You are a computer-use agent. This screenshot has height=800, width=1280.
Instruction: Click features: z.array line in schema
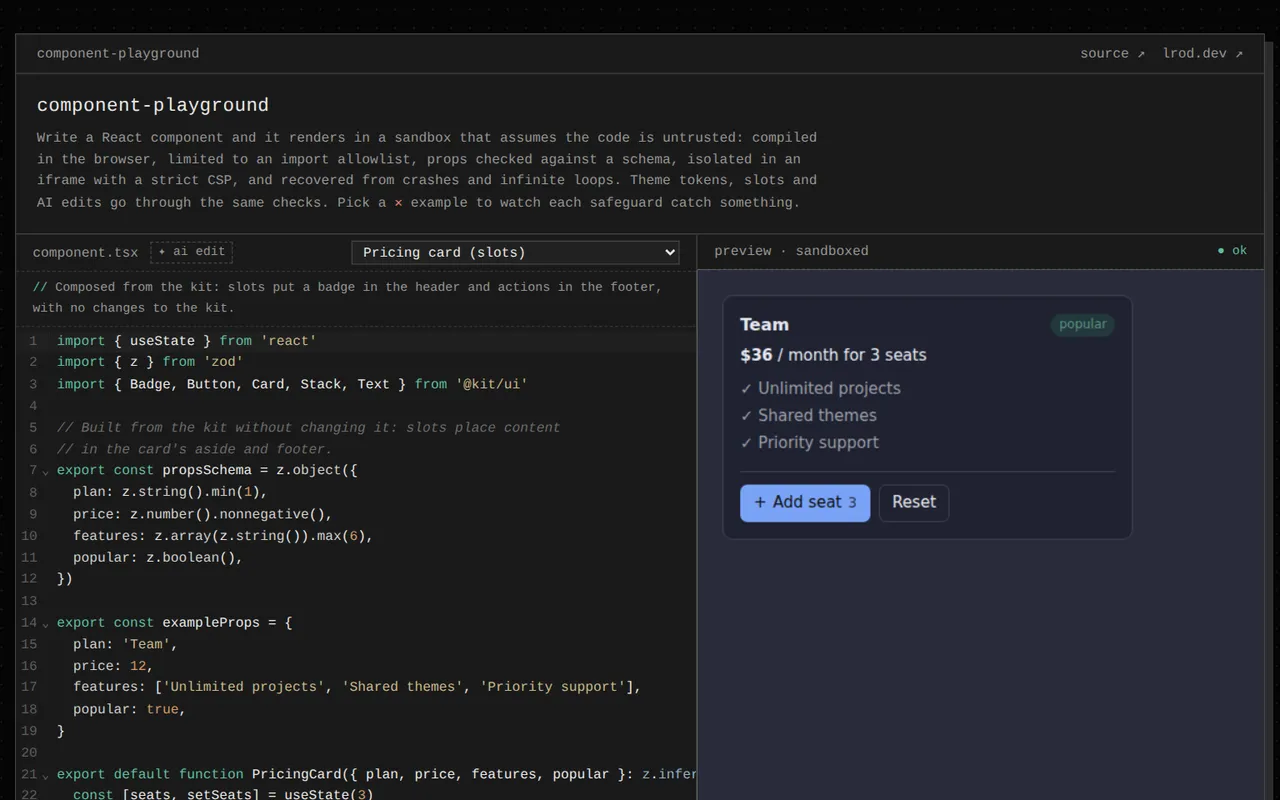(x=223, y=536)
